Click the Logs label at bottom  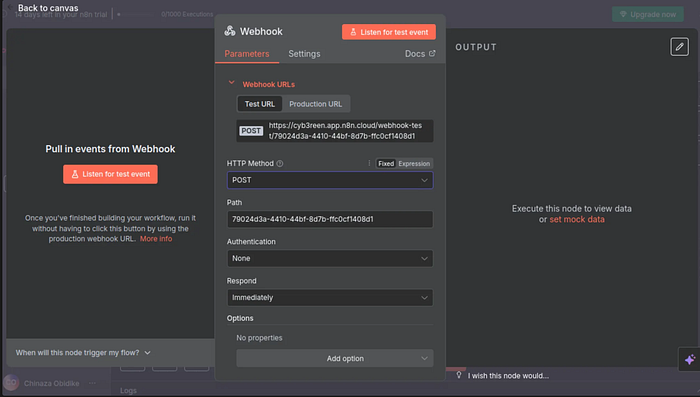tap(128, 390)
